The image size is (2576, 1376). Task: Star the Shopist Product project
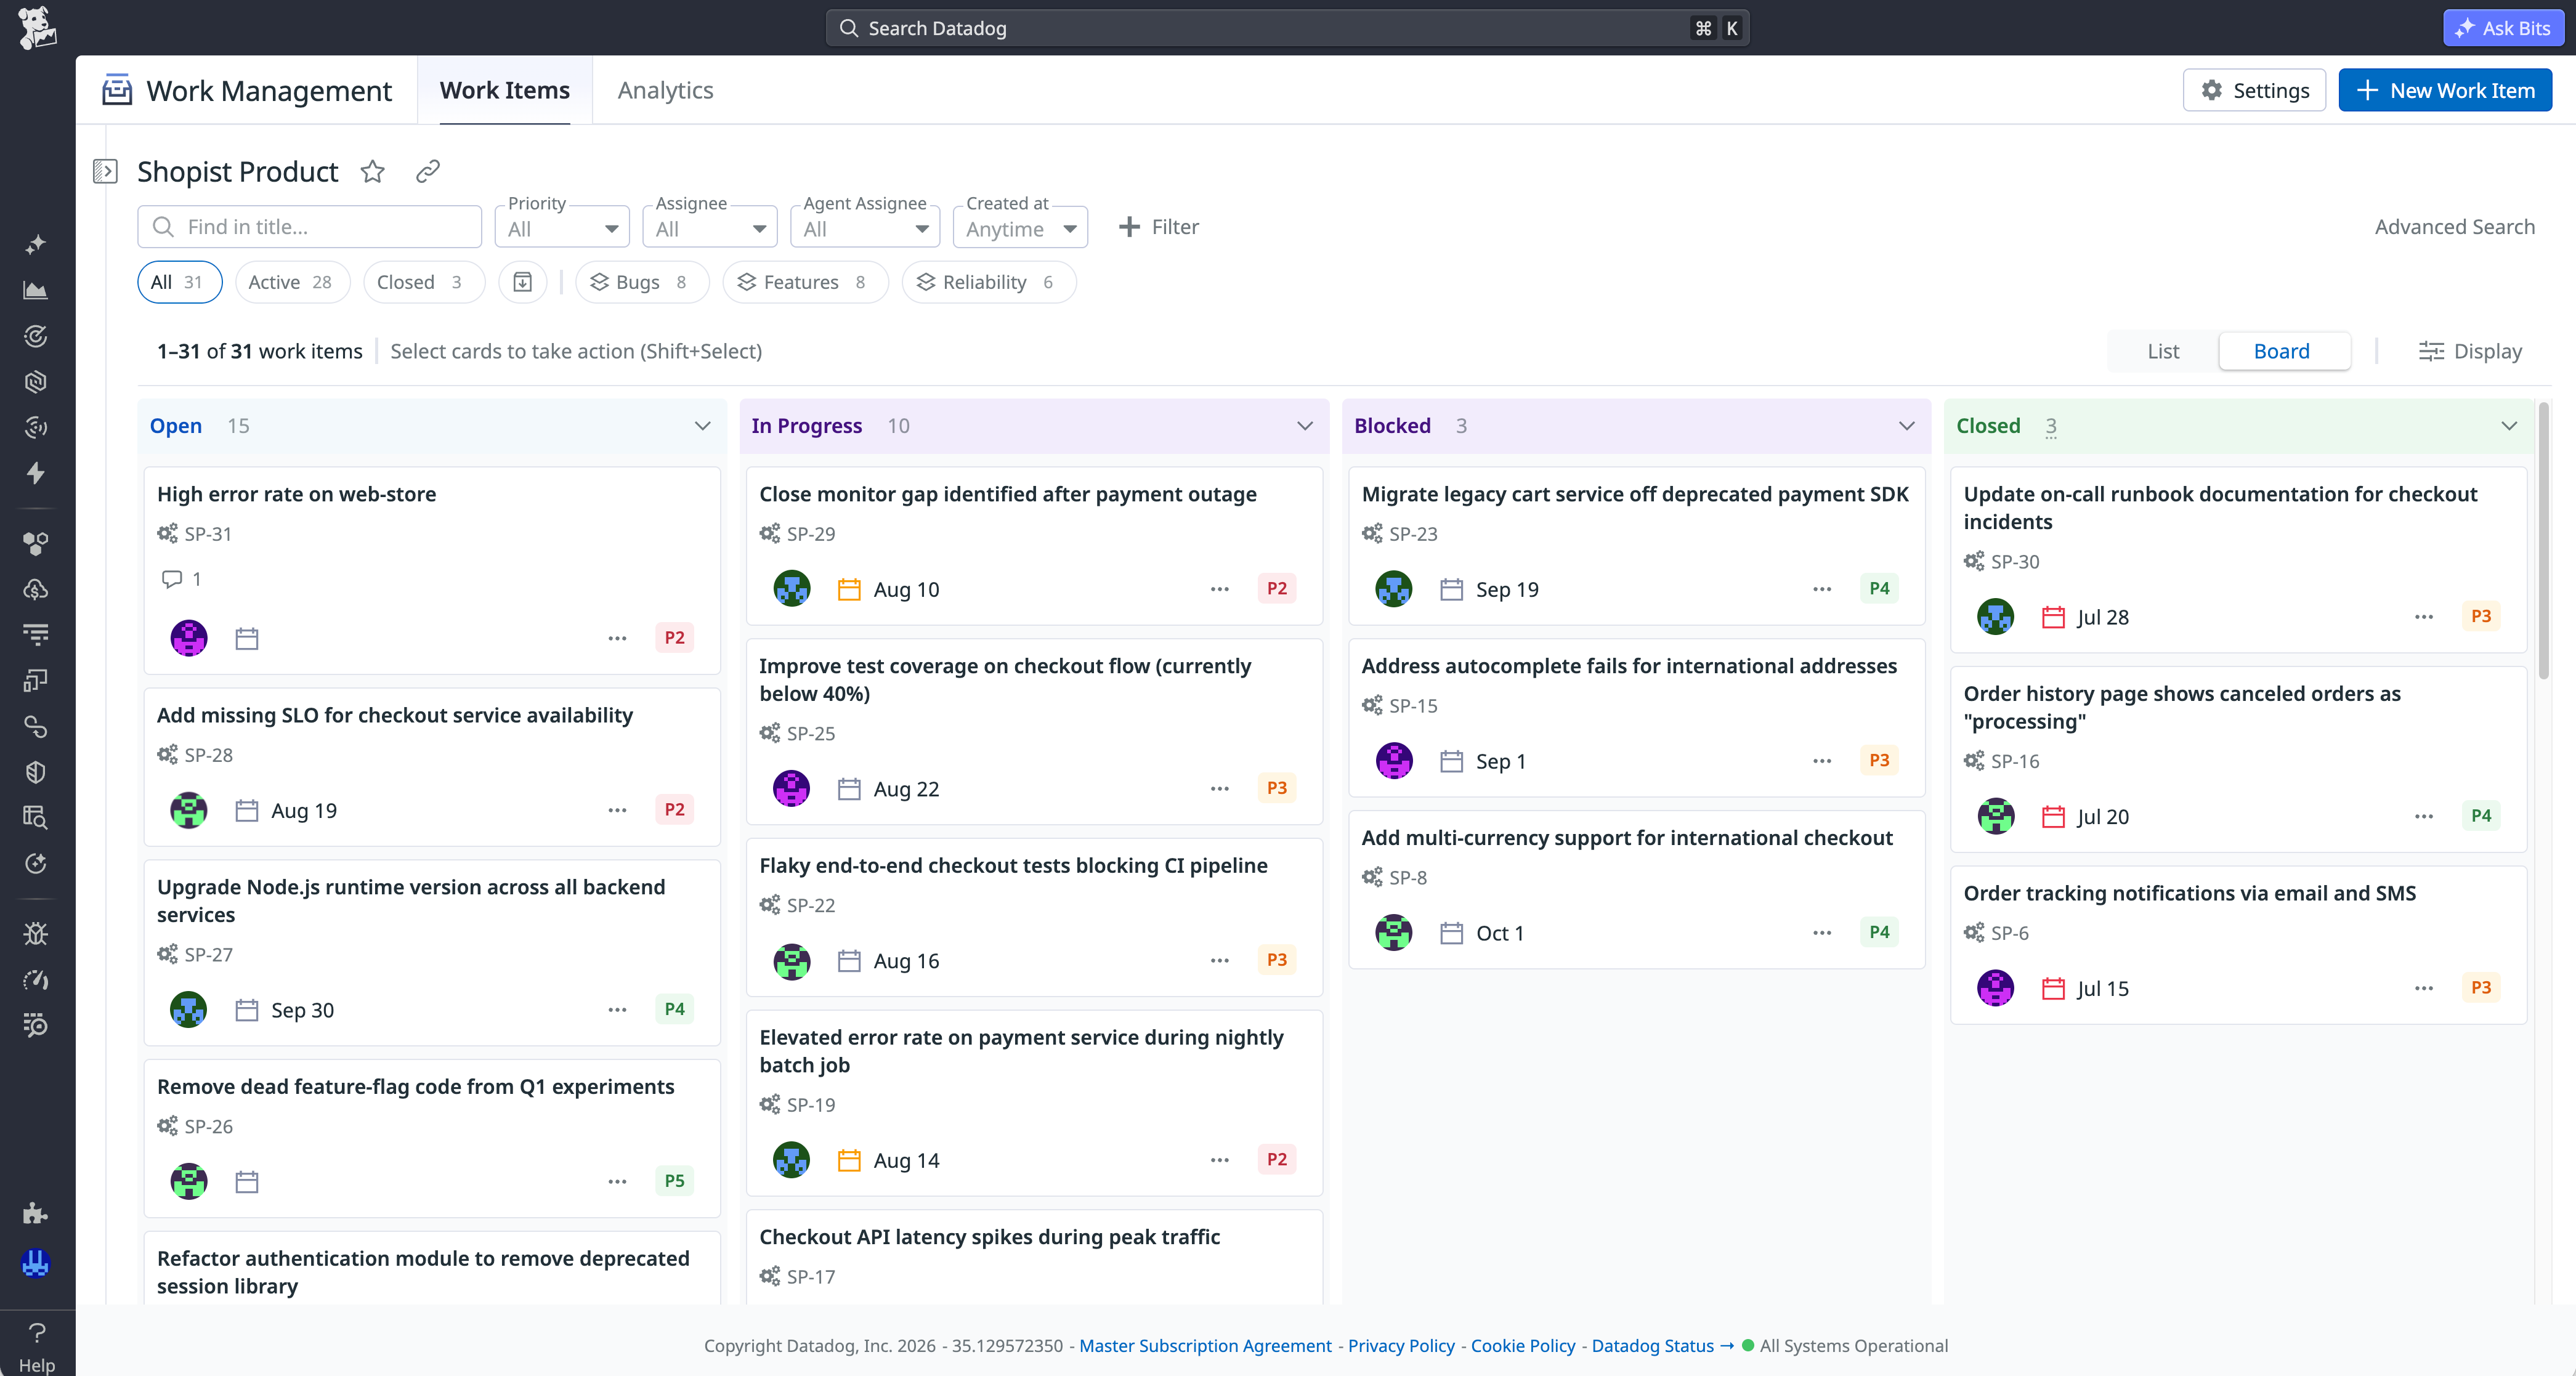(373, 172)
